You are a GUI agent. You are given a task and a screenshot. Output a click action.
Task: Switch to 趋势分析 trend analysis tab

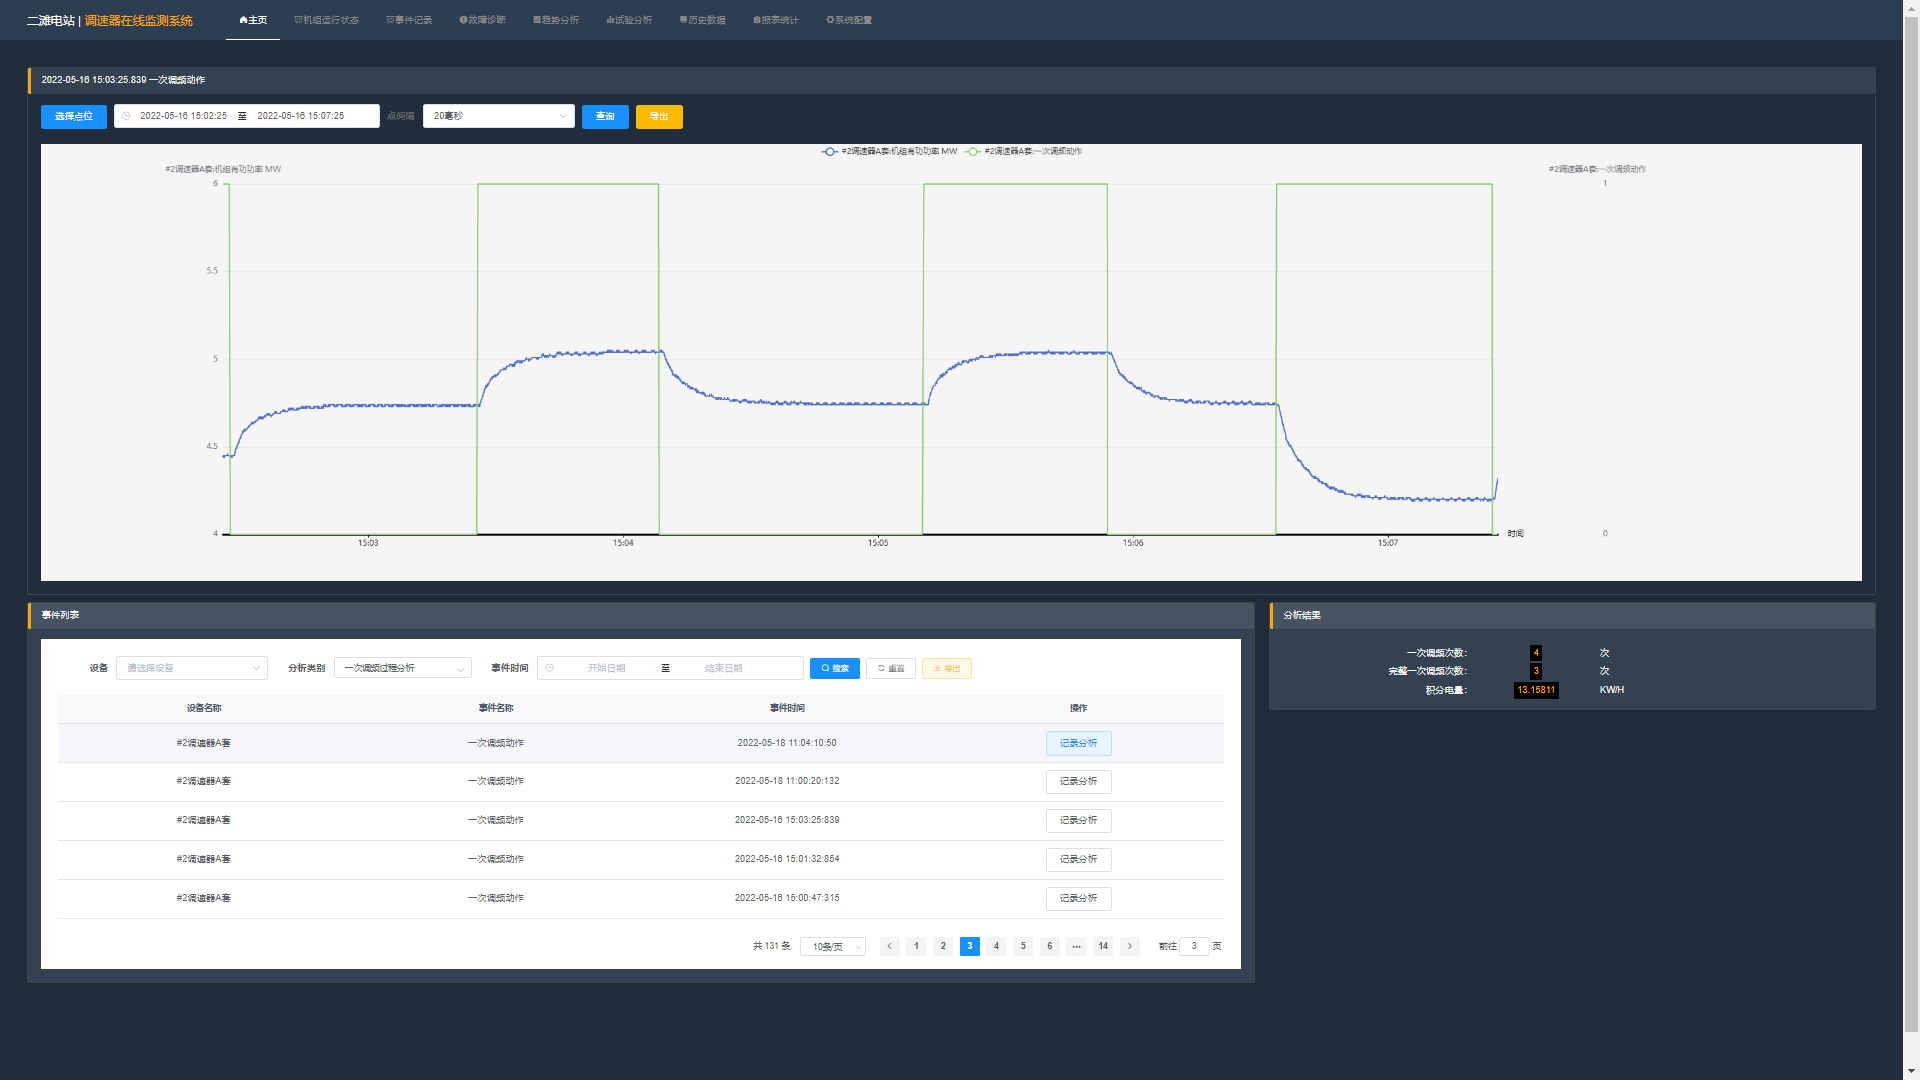point(556,20)
